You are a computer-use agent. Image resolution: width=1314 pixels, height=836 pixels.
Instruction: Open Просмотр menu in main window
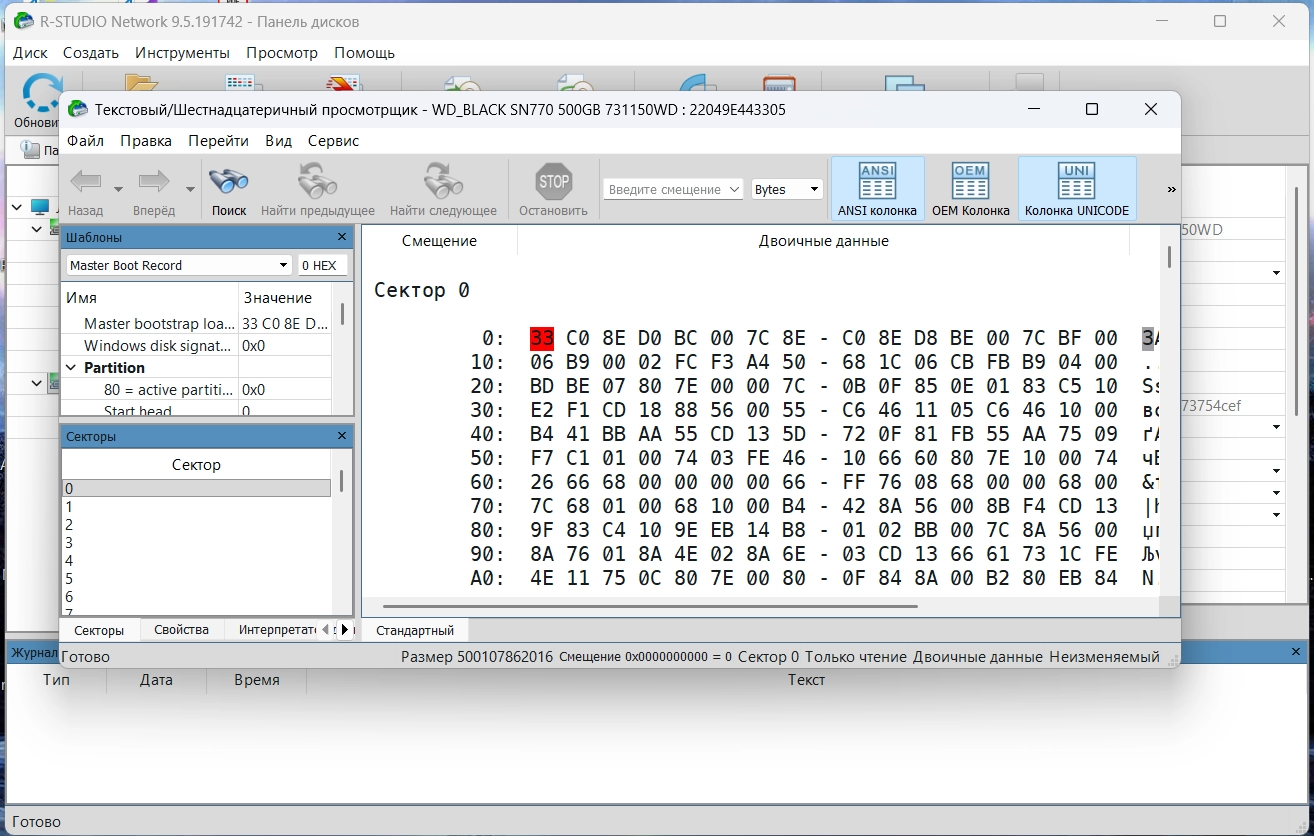pos(282,53)
